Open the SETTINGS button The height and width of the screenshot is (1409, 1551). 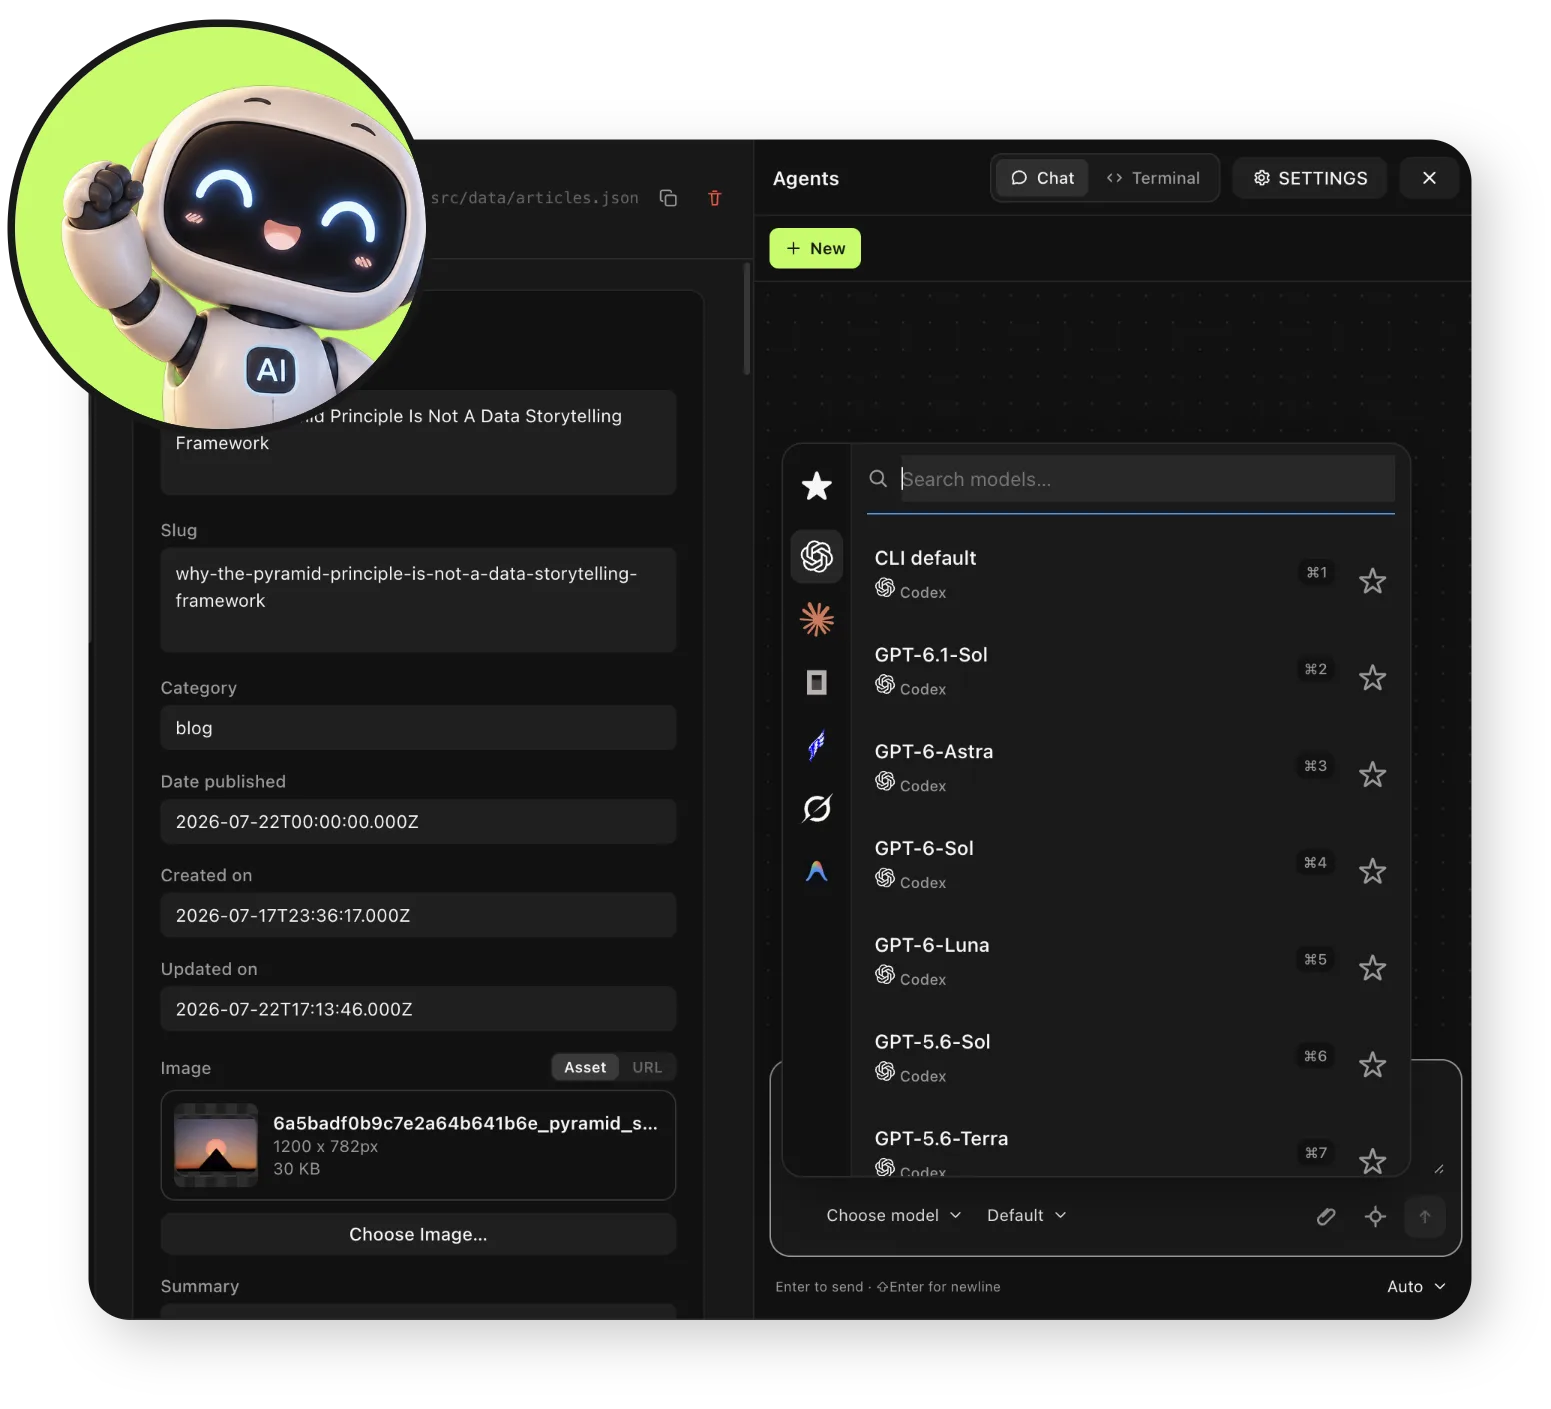tap(1310, 178)
